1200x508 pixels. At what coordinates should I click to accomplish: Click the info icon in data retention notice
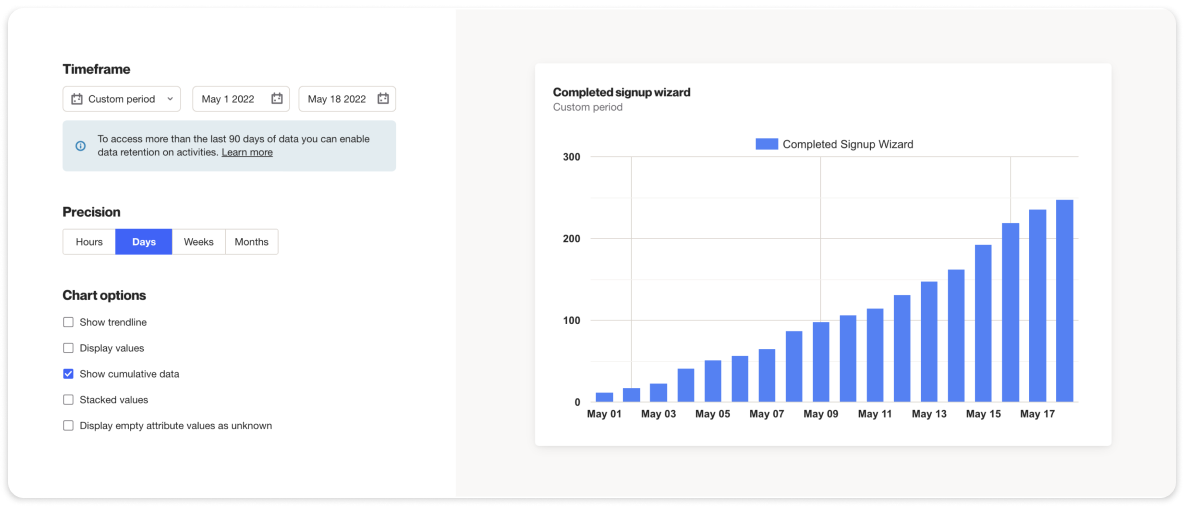(x=81, y=146)
